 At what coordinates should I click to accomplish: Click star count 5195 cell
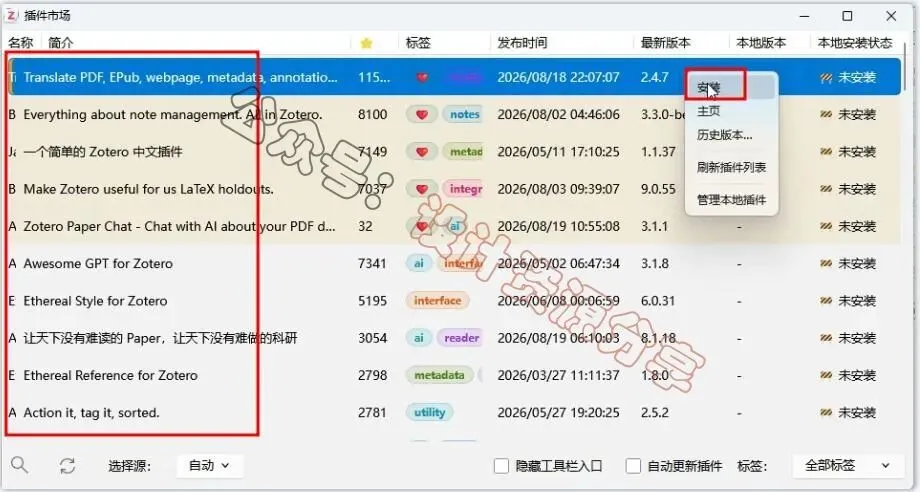(372, 301)
